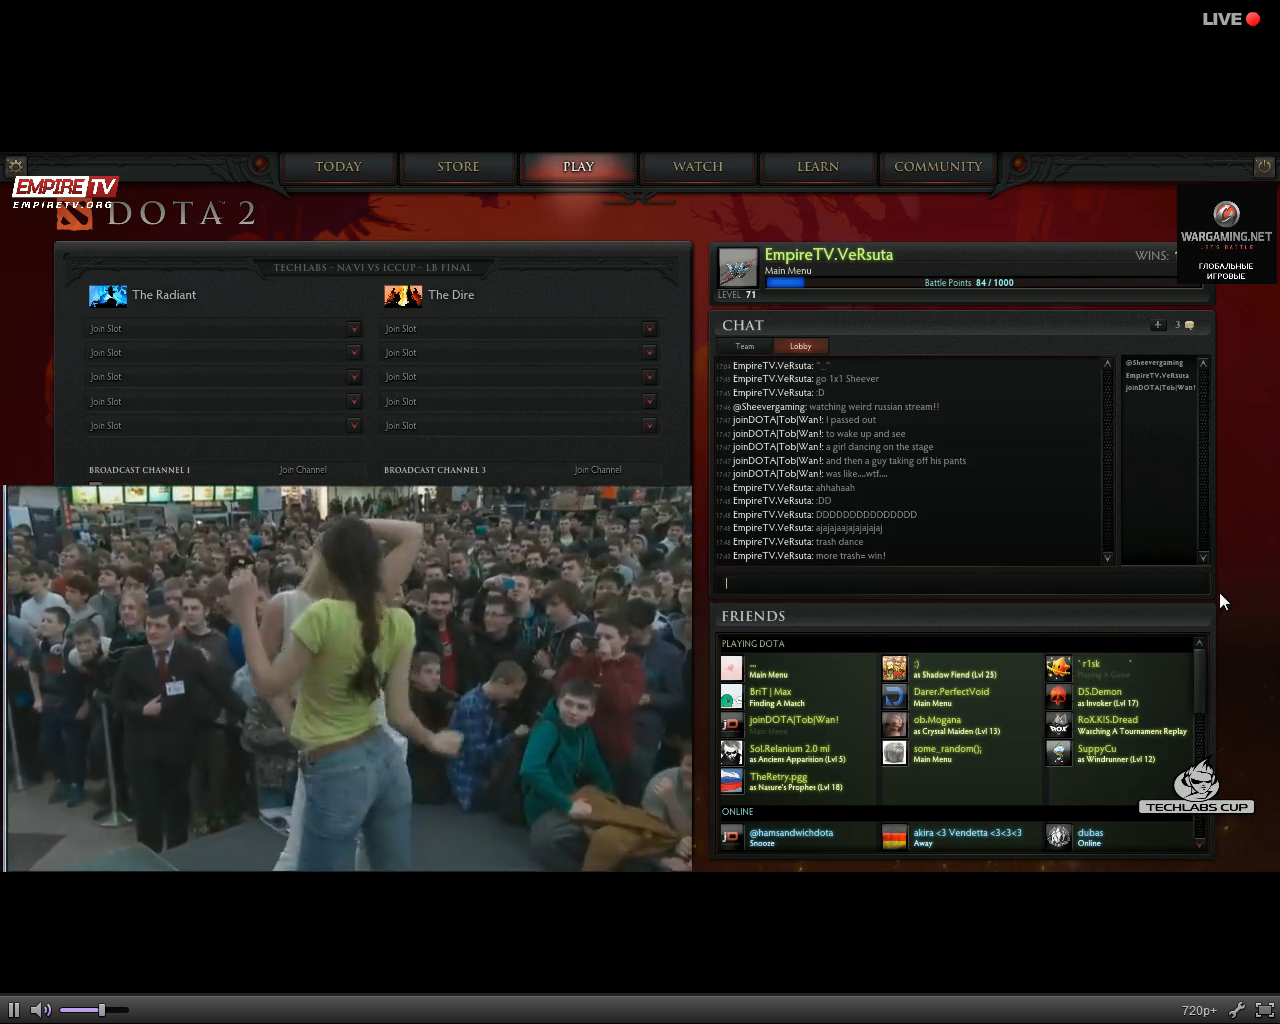The width and height of the screenshot is (1280, 1024).
Task: Open the COMMUNITY tab
Action: tap(938, 167)
